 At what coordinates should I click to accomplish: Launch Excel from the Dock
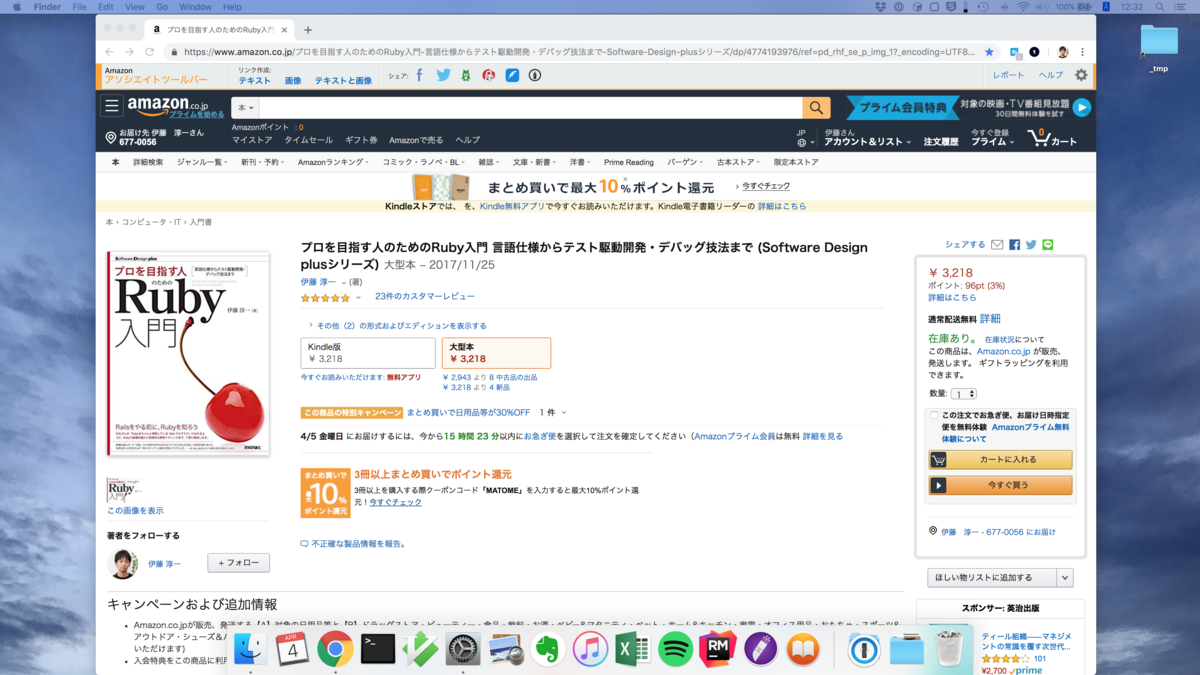tap(633, 650)
